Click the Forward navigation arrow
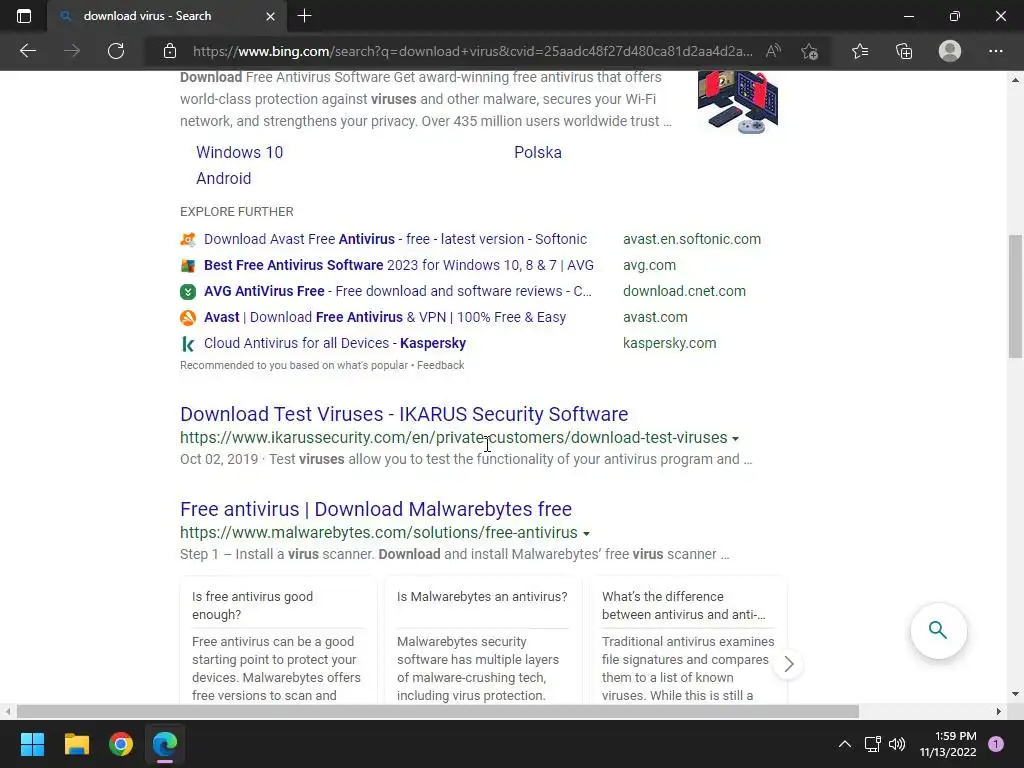The height and width of the screenshot is (768, 1024). point(72,51)
